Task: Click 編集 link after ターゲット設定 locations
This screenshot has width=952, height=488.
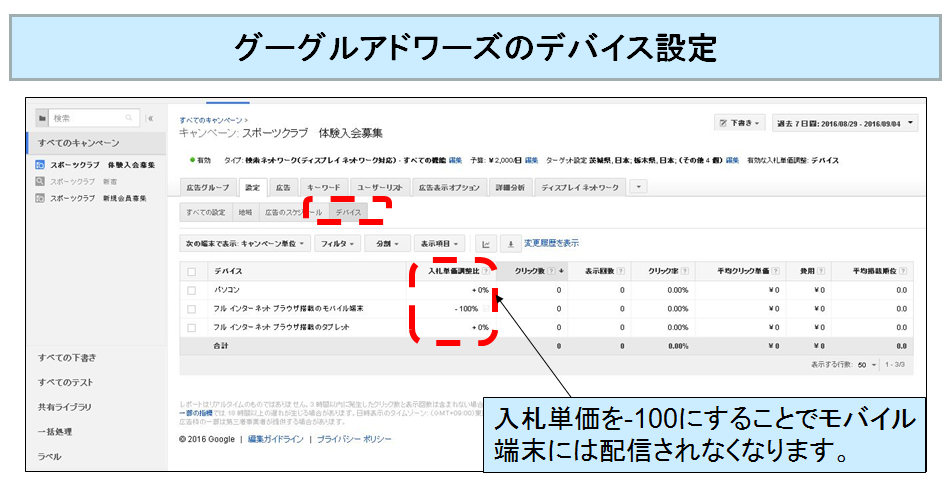Action: [x=732, y=160]
